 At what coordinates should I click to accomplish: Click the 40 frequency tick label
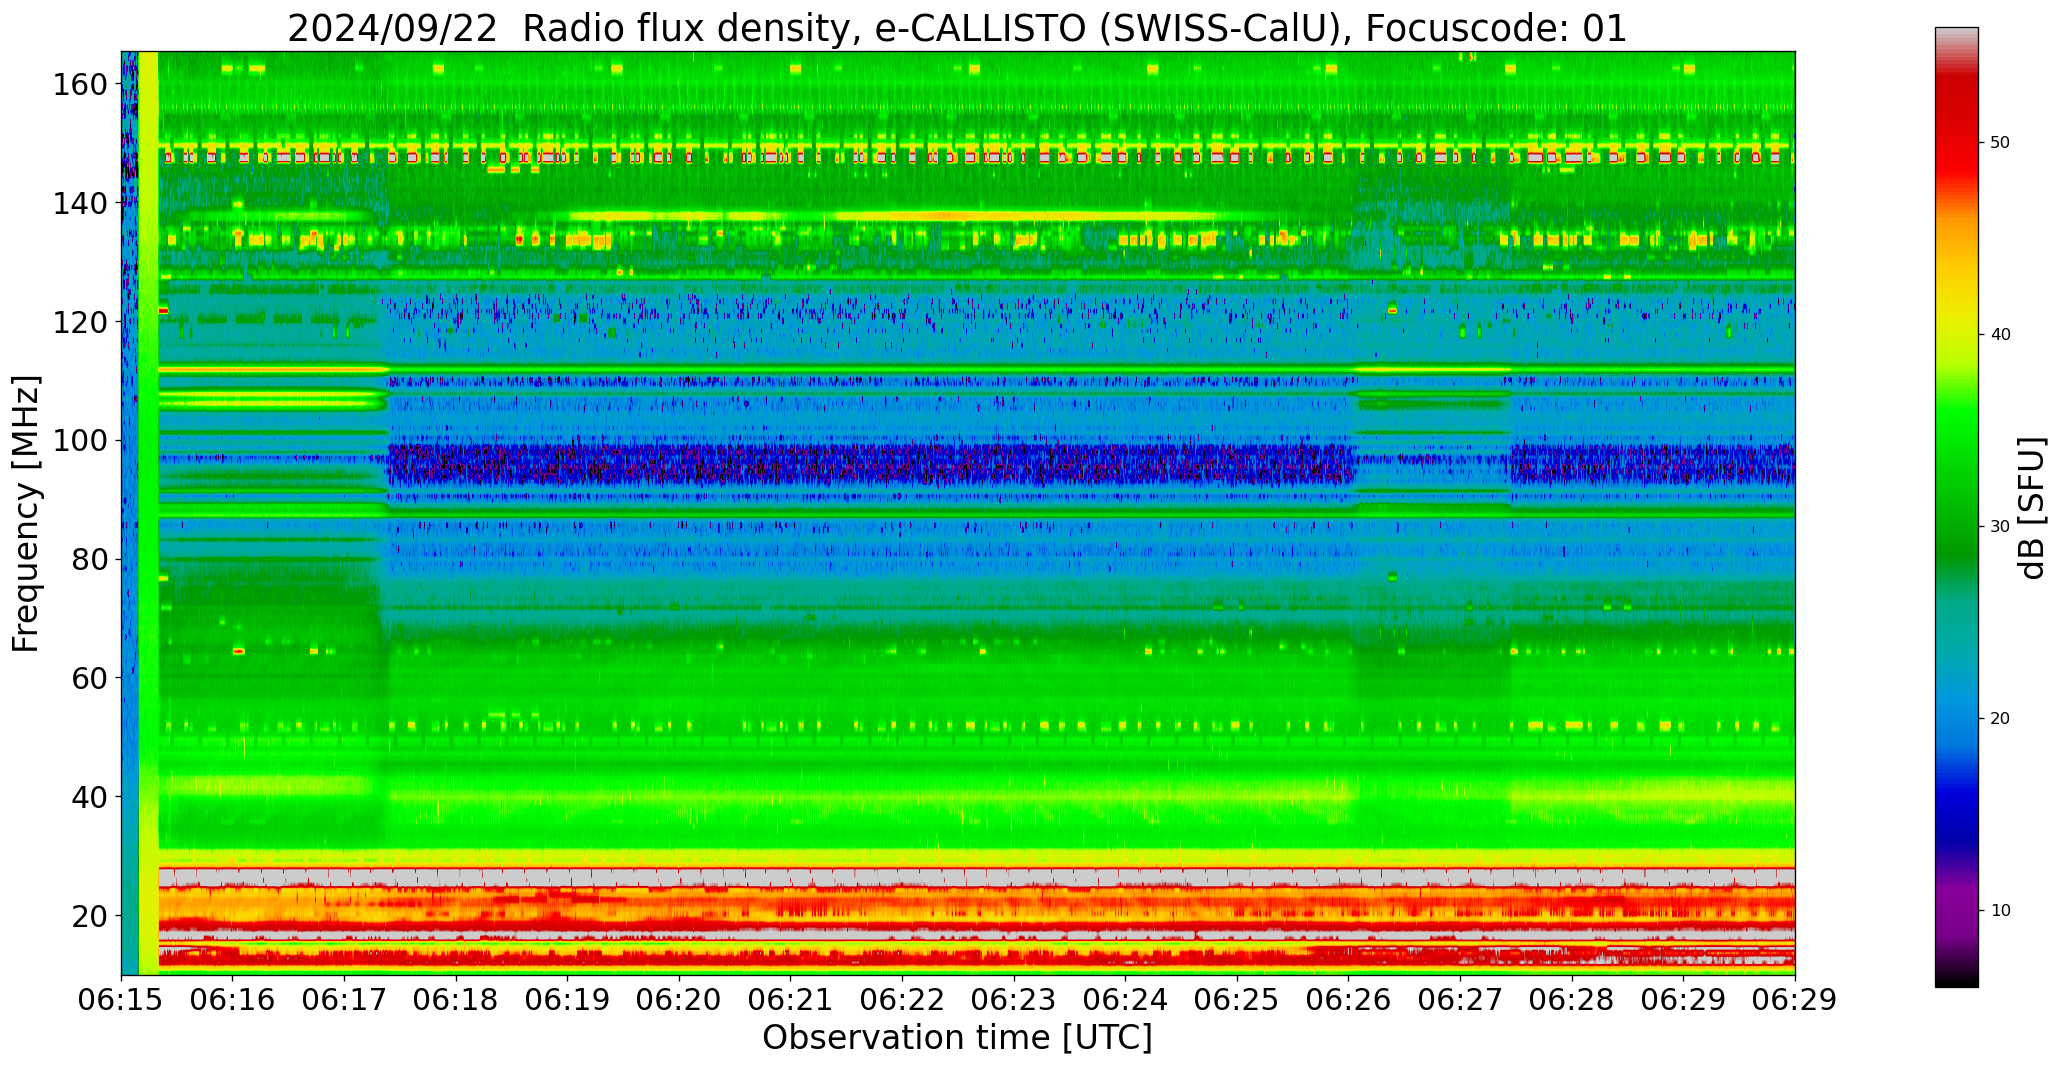pos(90,797)
